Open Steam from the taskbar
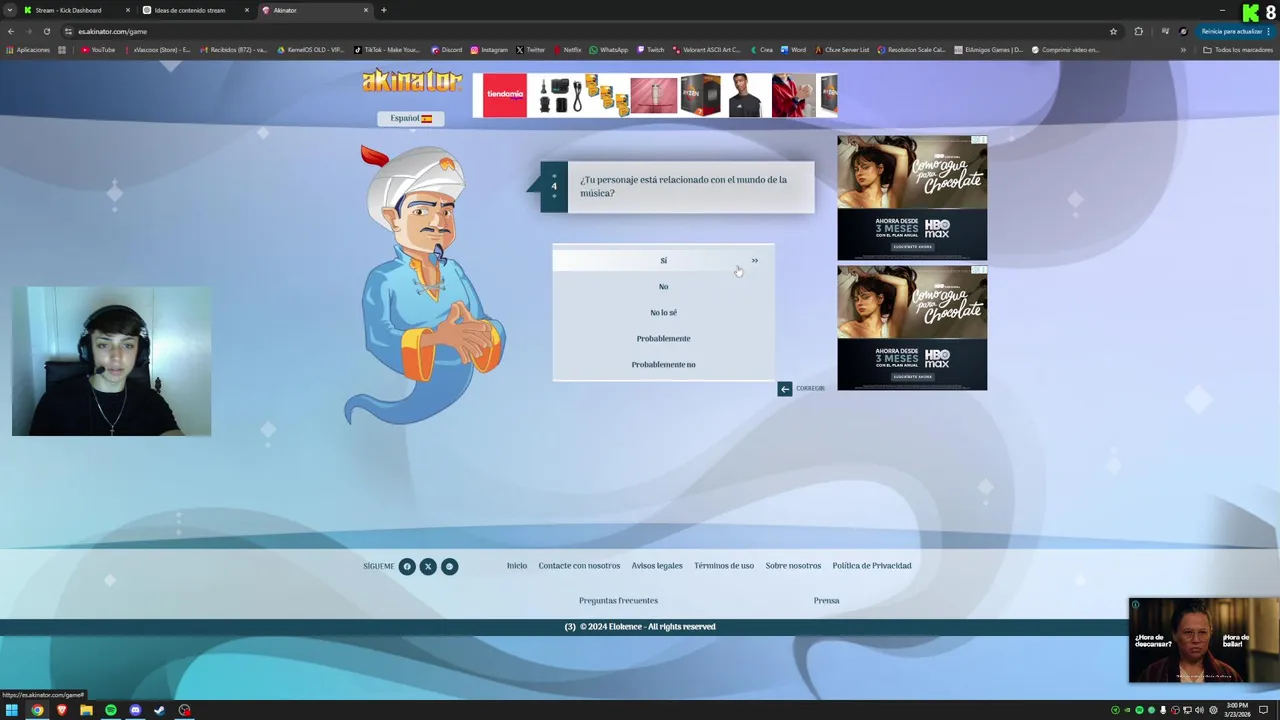The width and height of the screenshot is (1280, 720). click(x=159, y=710)
